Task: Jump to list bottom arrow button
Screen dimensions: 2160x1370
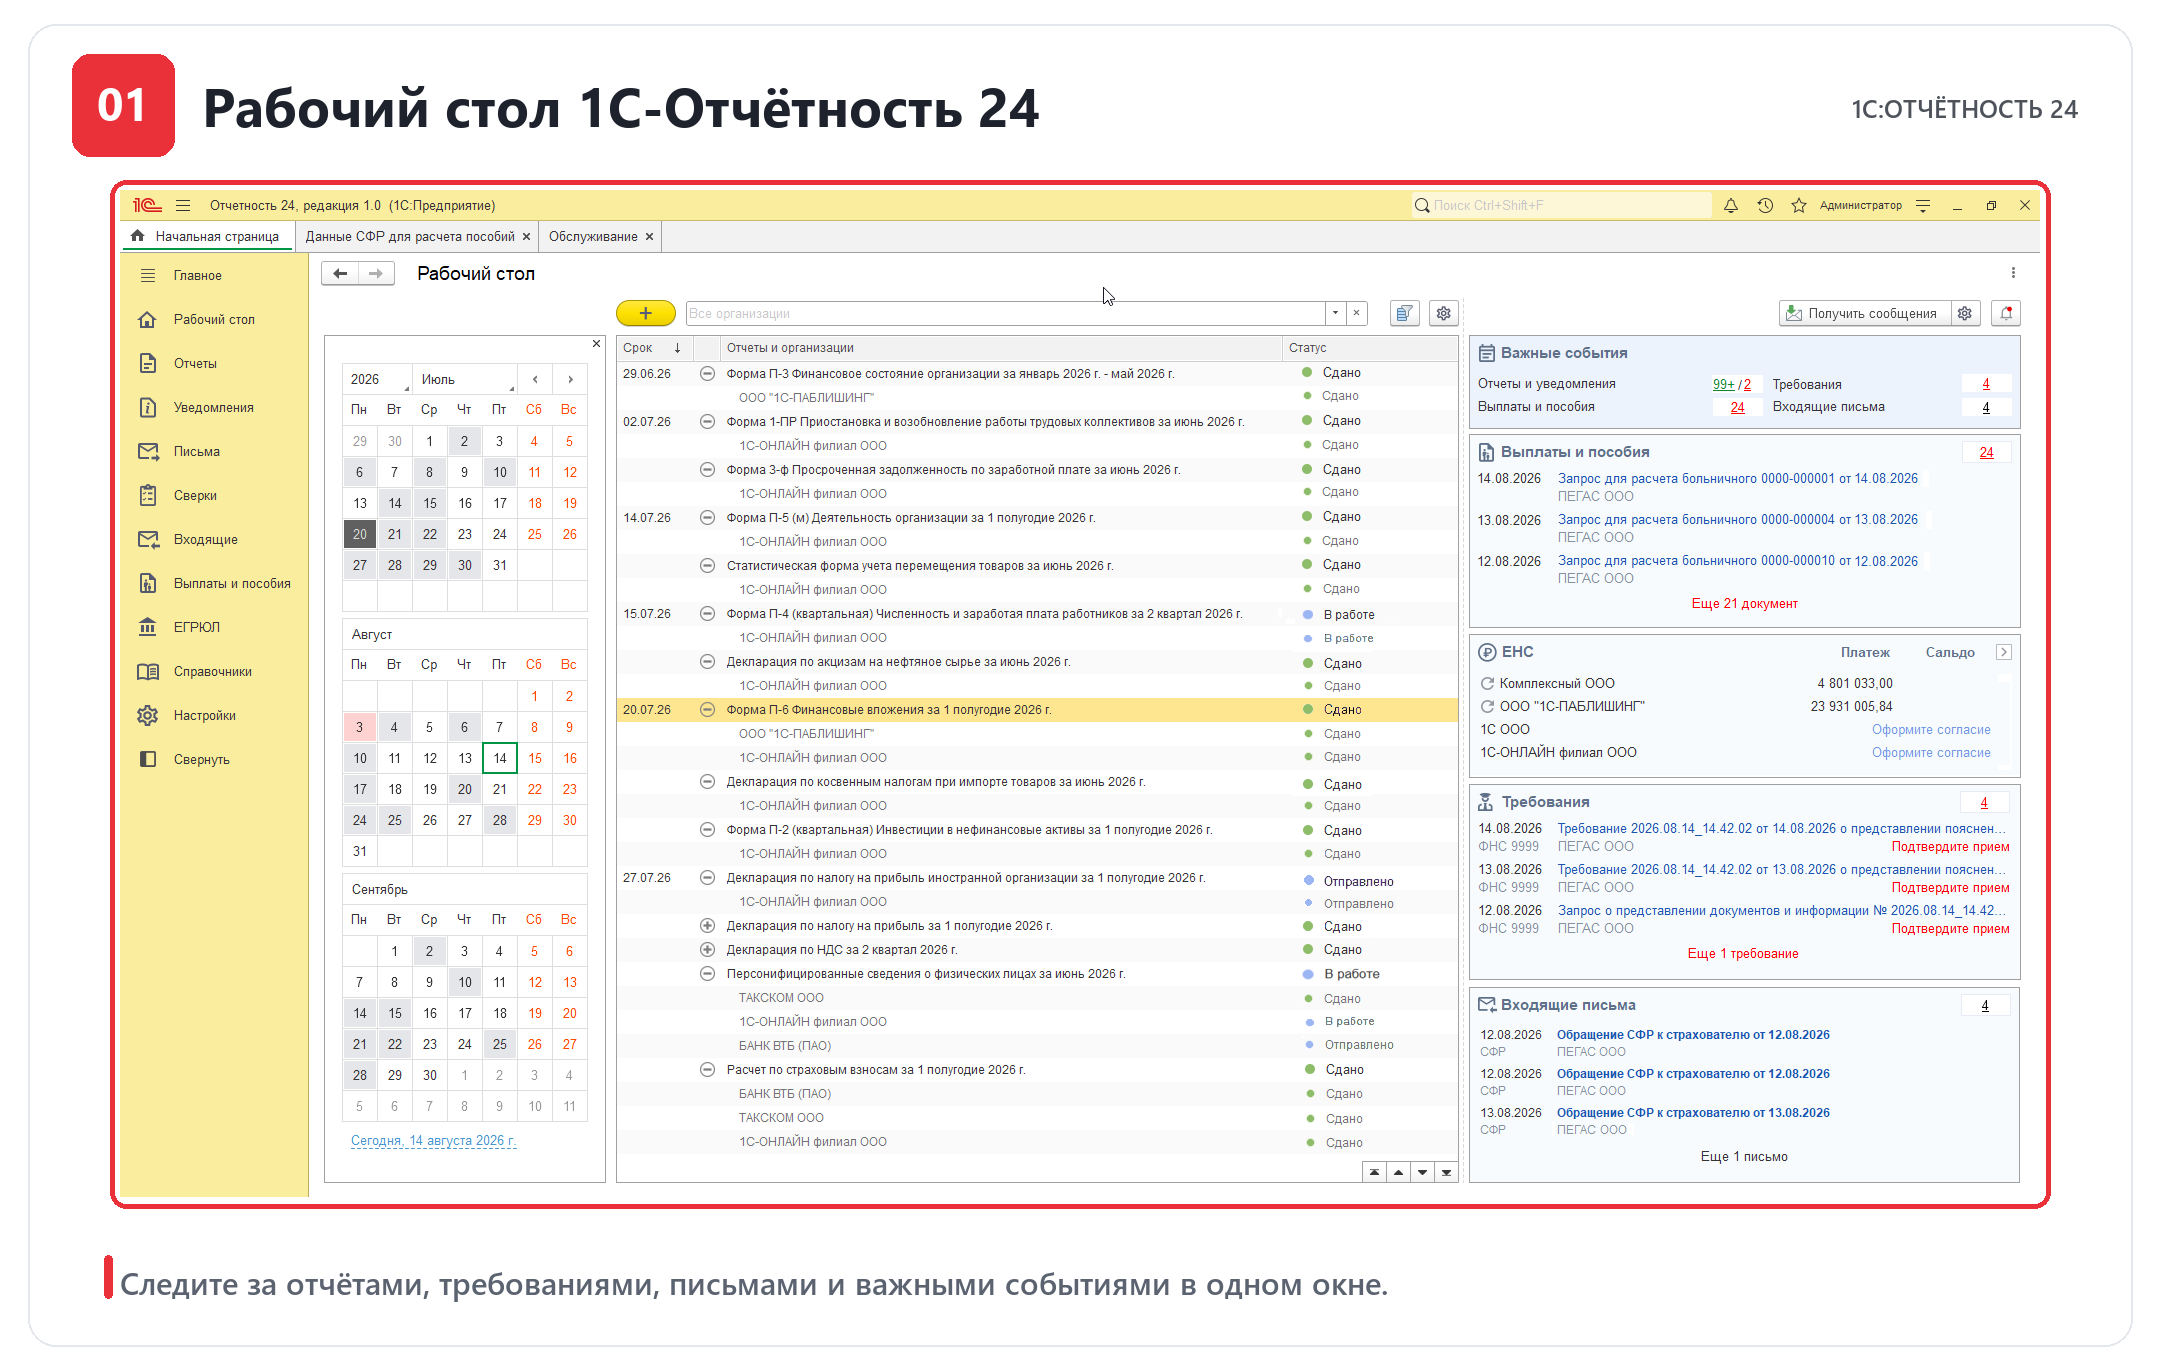Action: pyautogui.click(x=1446, y=1172)
